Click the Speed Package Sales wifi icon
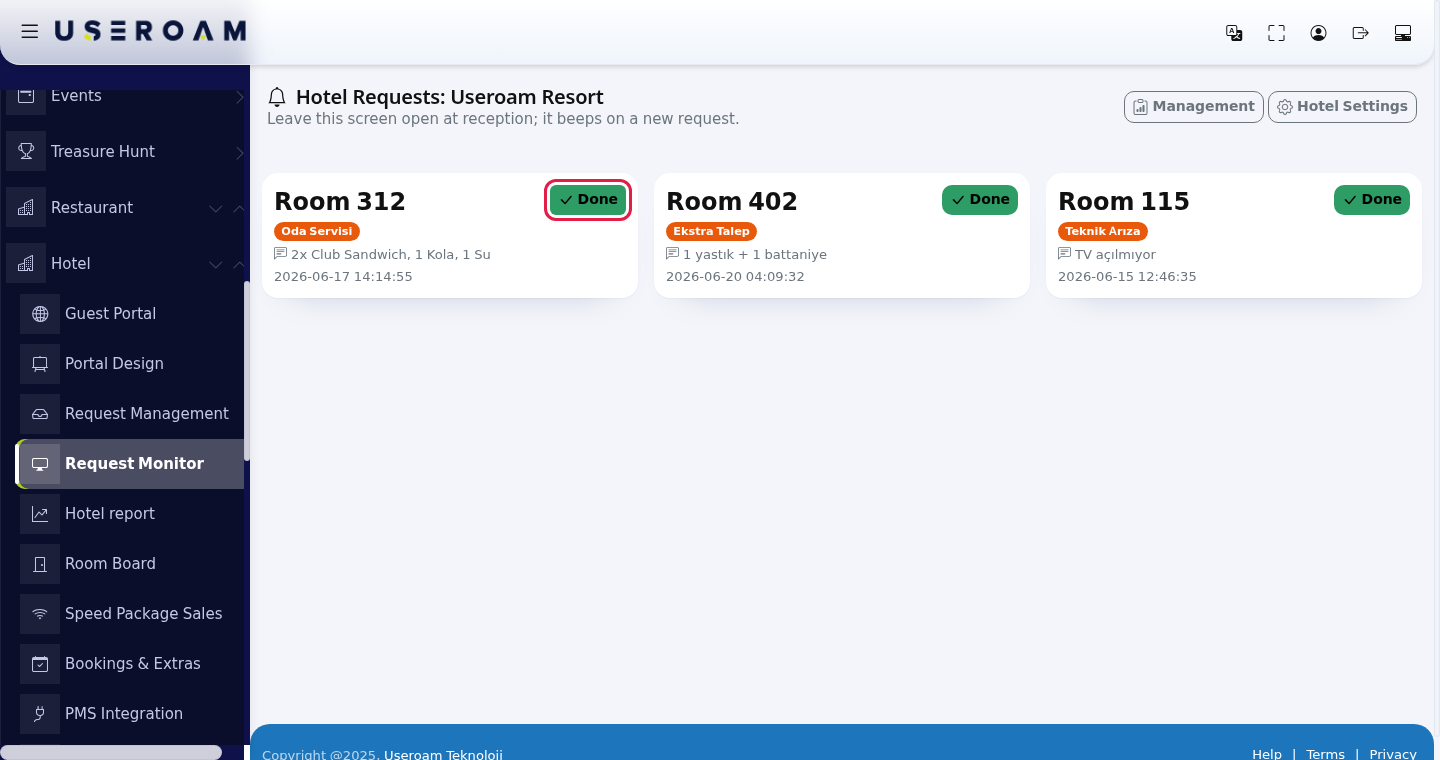1440x760 pixels. tap(40, 614)
